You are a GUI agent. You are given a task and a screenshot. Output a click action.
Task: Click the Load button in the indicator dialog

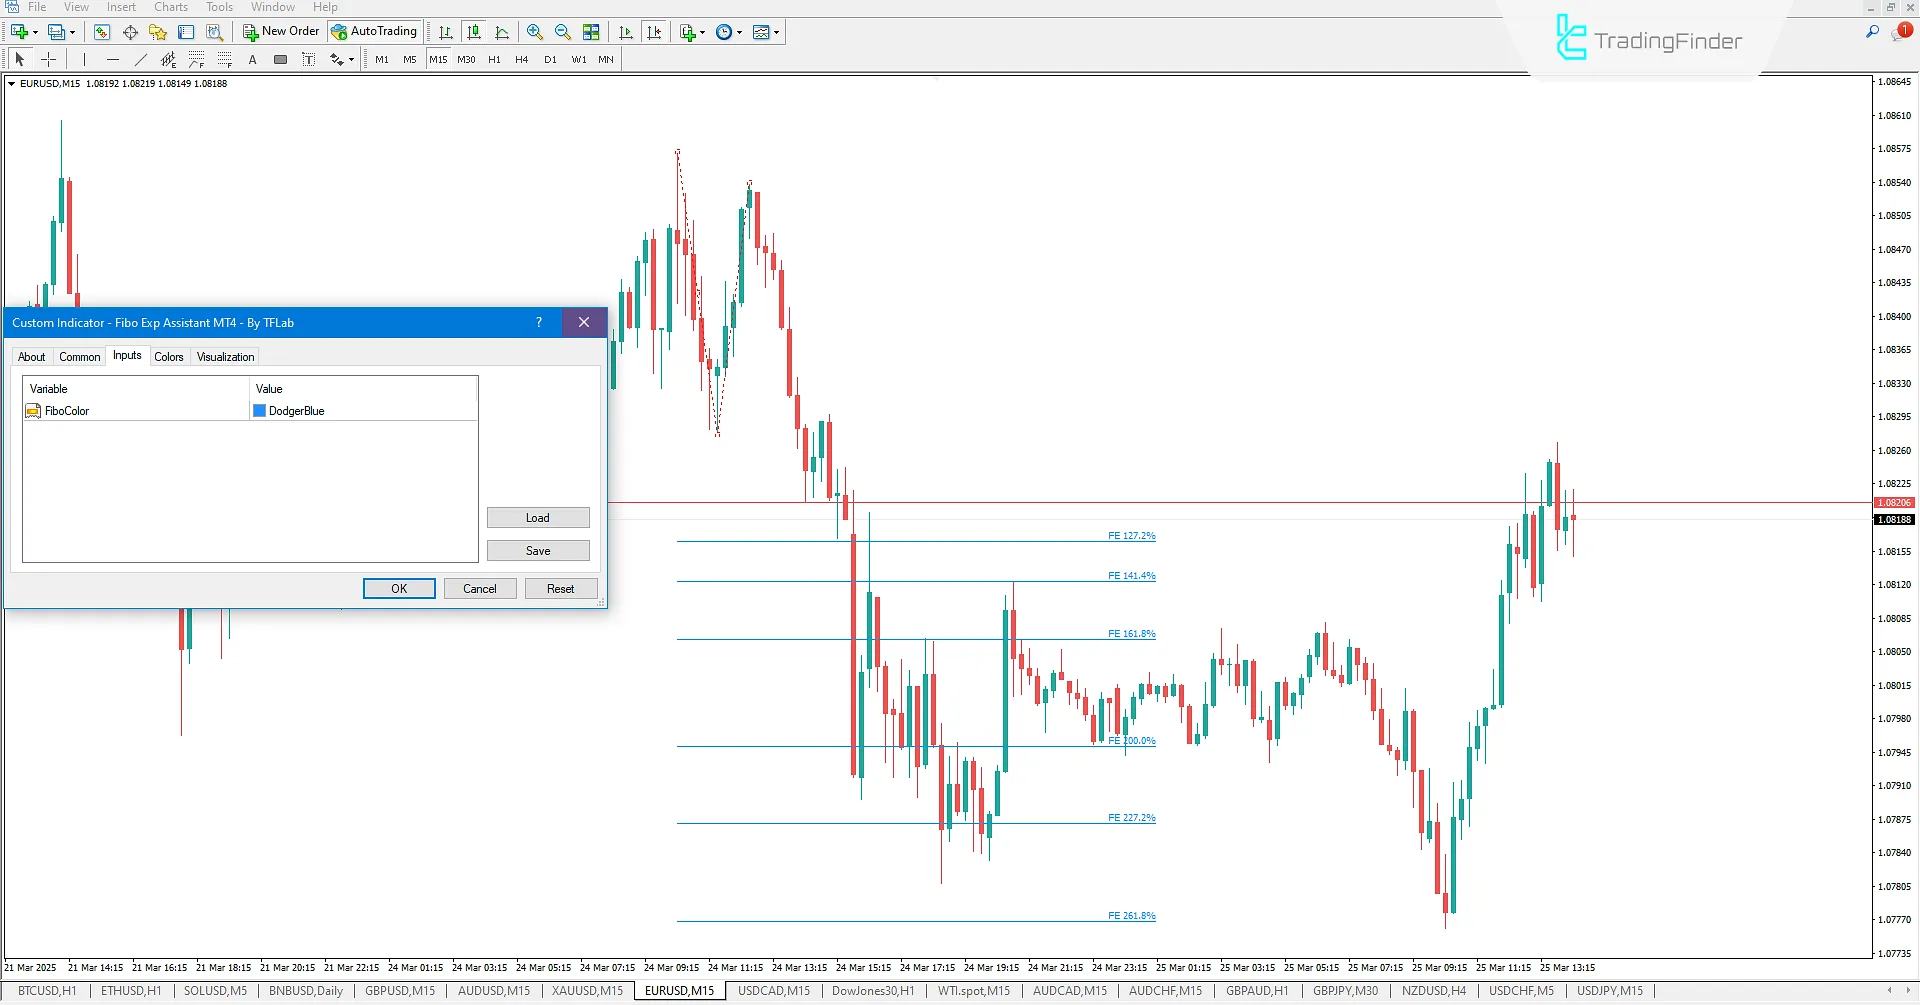538,517
